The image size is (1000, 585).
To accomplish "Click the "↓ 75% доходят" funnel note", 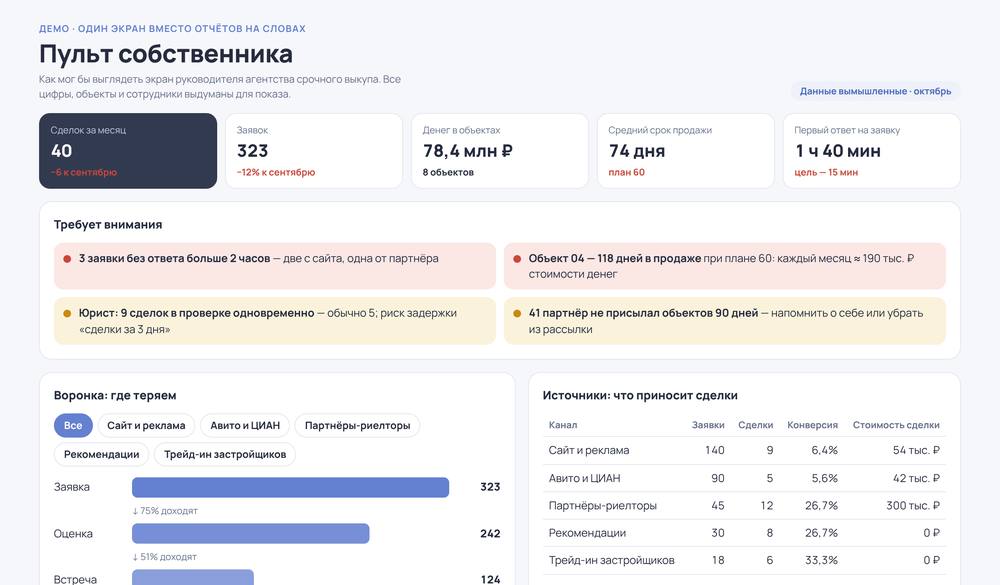I will [x=165, y=511].
